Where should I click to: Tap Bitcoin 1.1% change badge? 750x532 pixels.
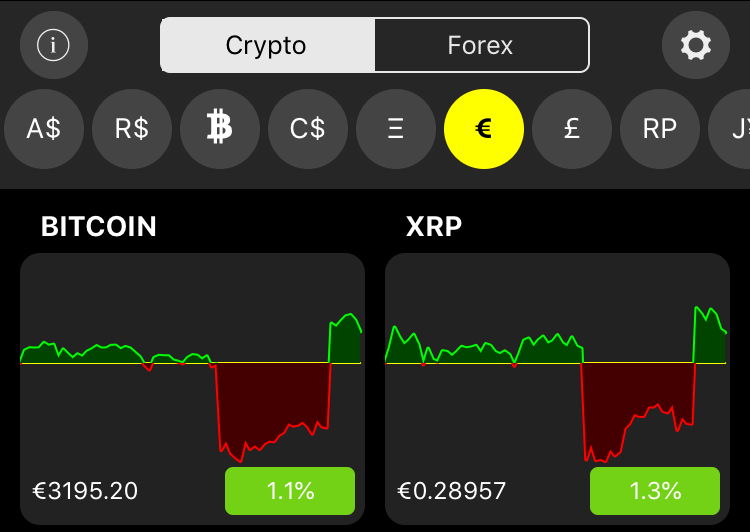[x=290, y=491]
